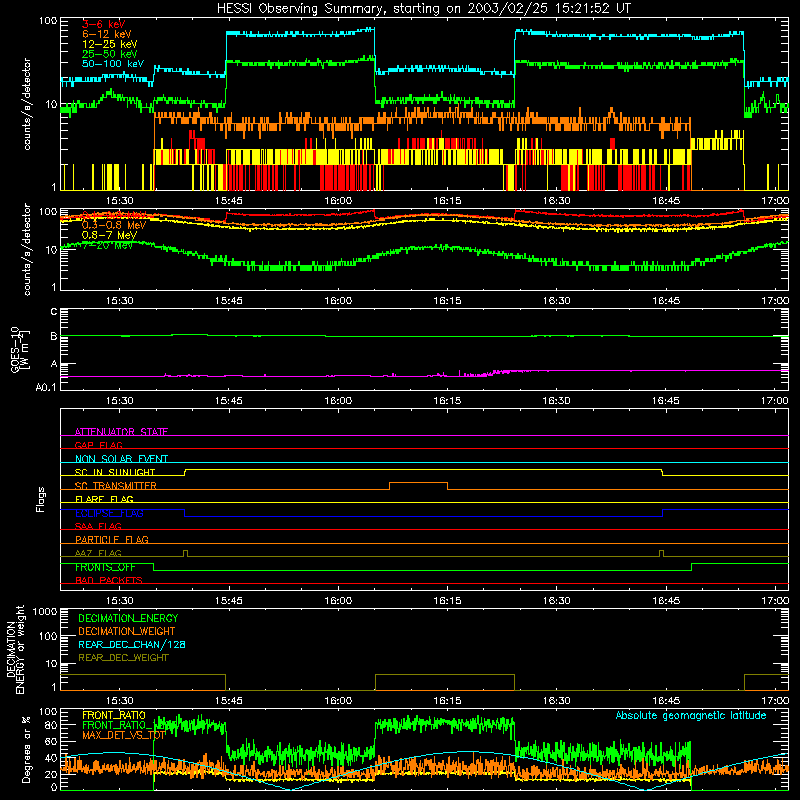Screen dimensions: 800x800
Task: Click 16:15 tick under the flags plot
Action: (447, 601)
